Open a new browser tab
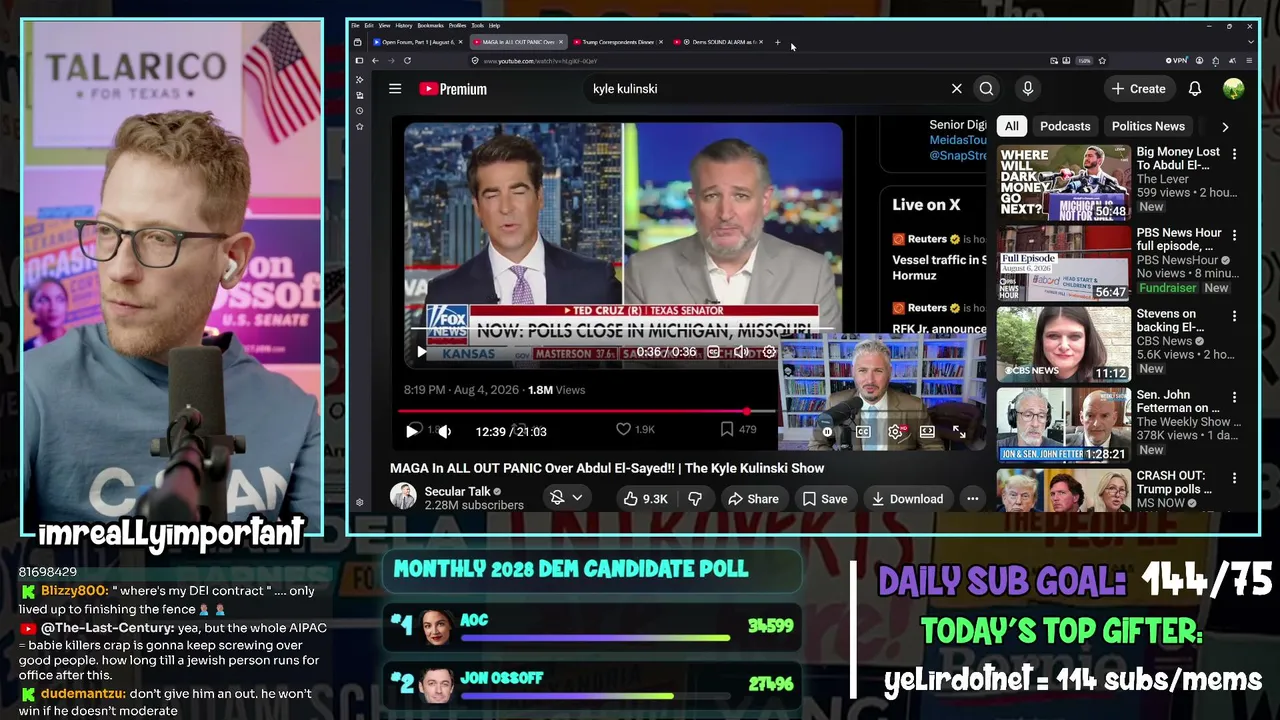 coord(777,42)
